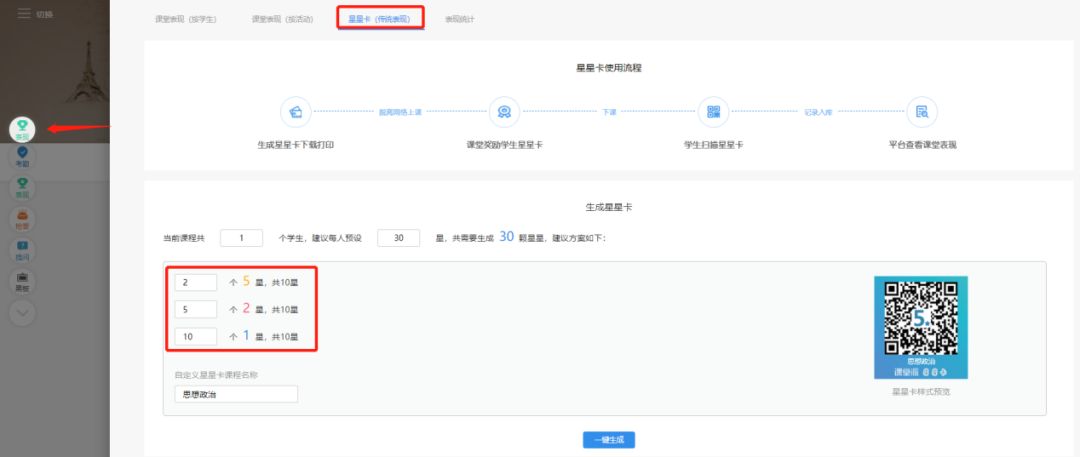The image size is (1080, 457).
Task: Click the dimmed green trophy sidebar icon
Action: [22, 187]
